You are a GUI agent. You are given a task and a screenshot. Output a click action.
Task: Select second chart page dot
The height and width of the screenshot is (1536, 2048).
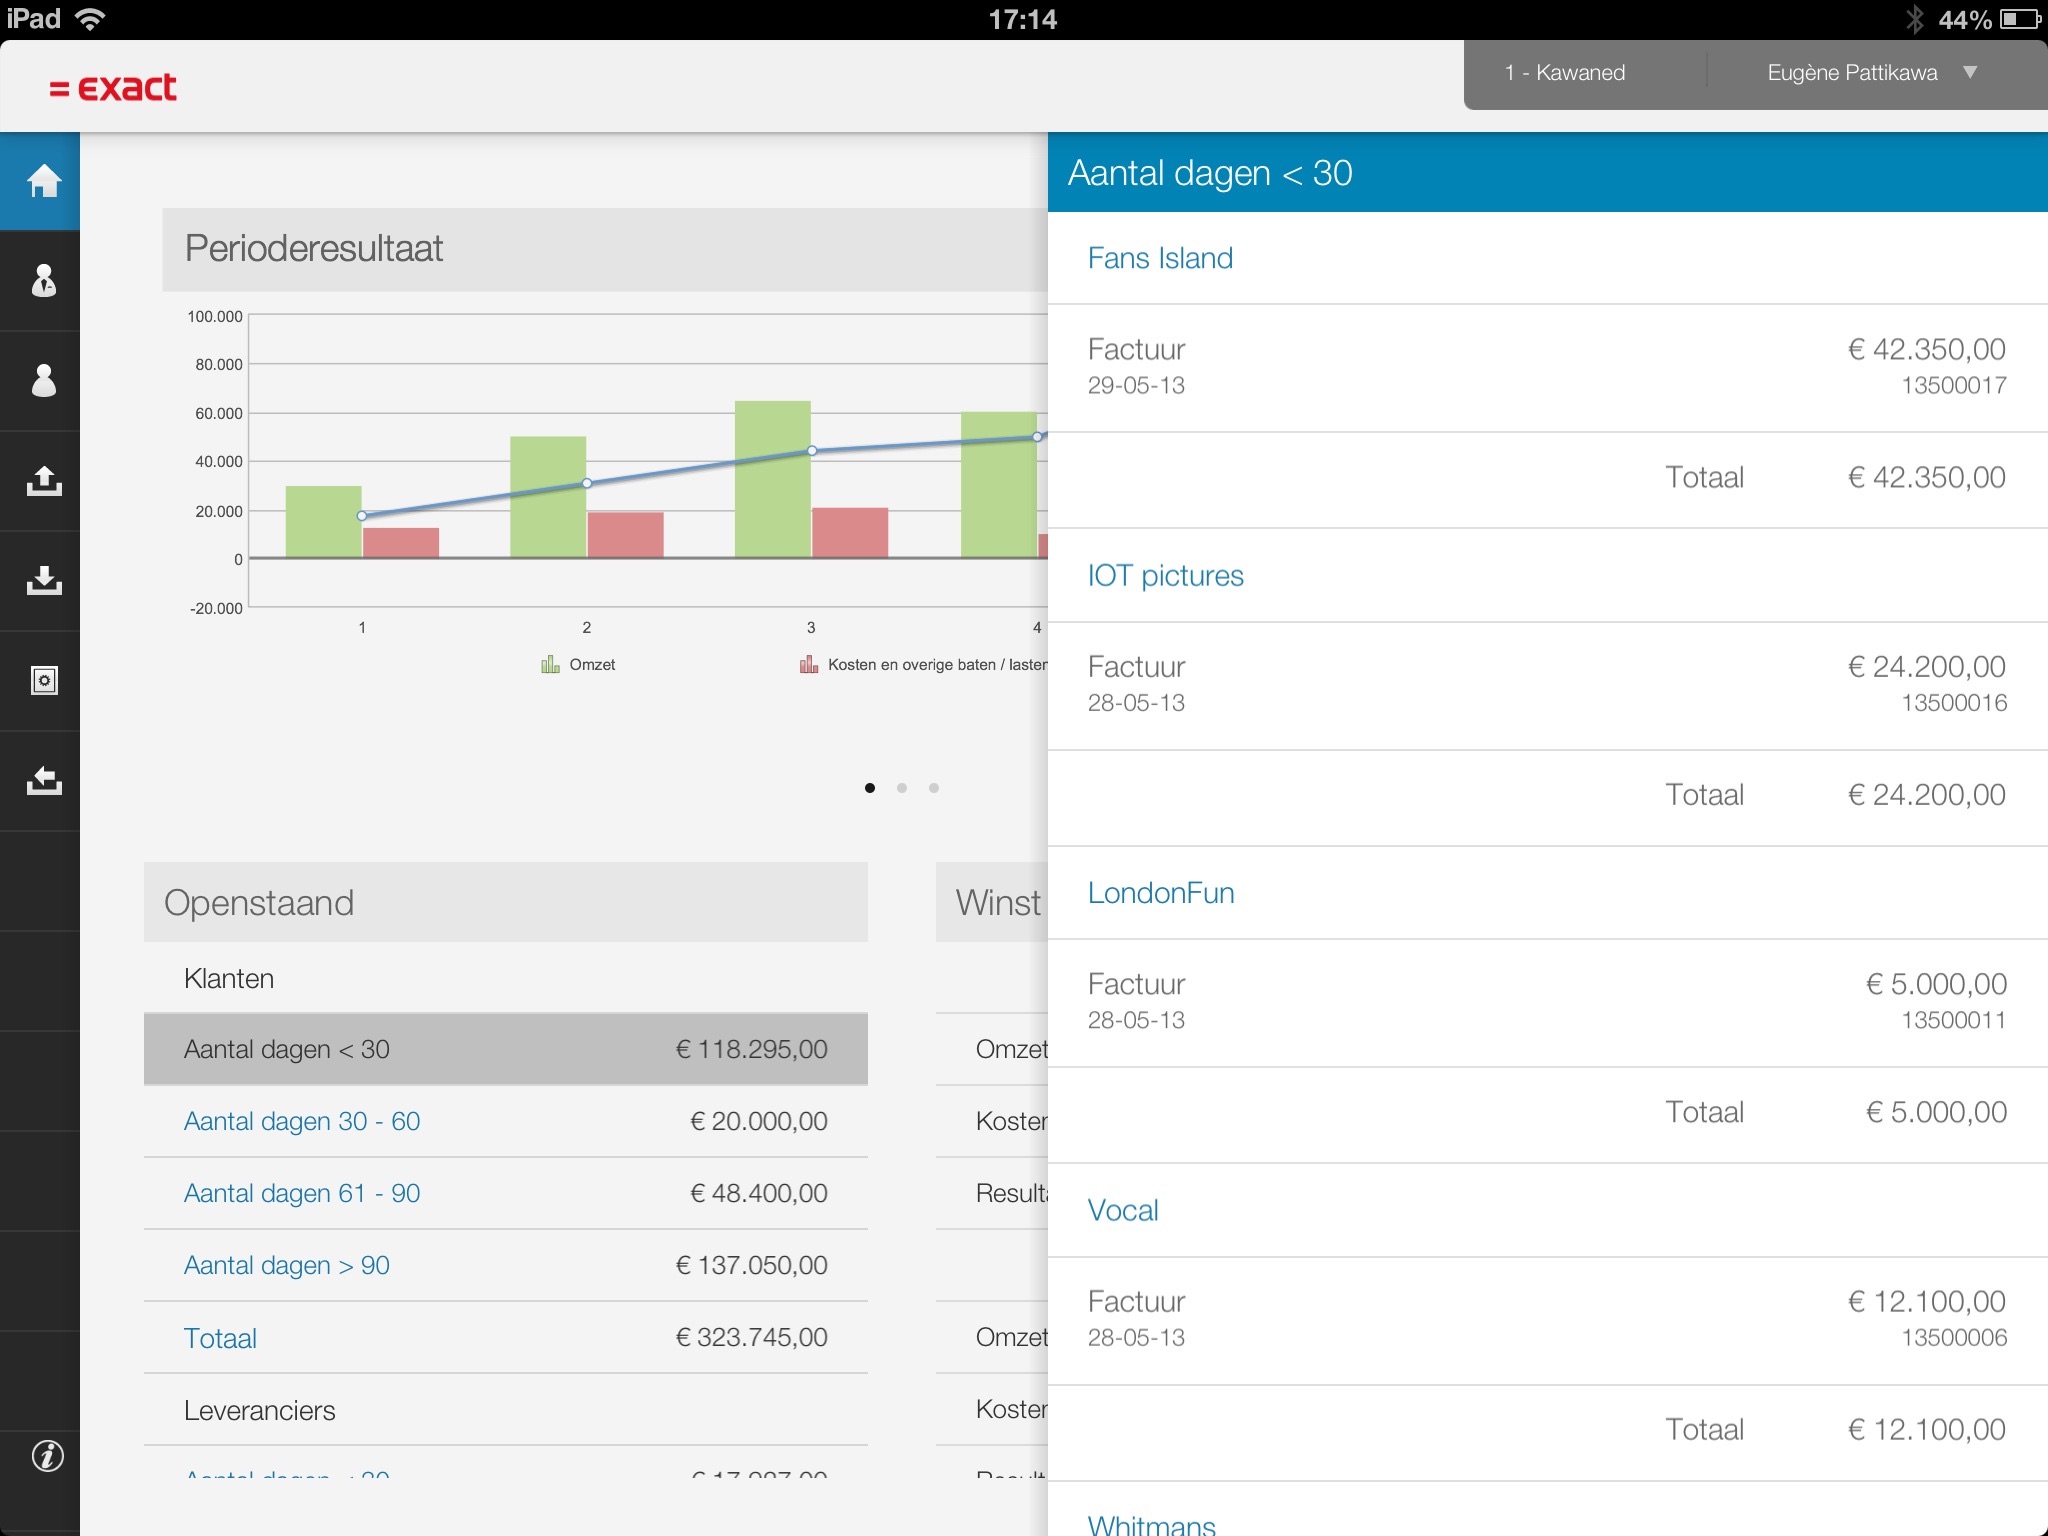pyautogui.click(x=902, y=788)
